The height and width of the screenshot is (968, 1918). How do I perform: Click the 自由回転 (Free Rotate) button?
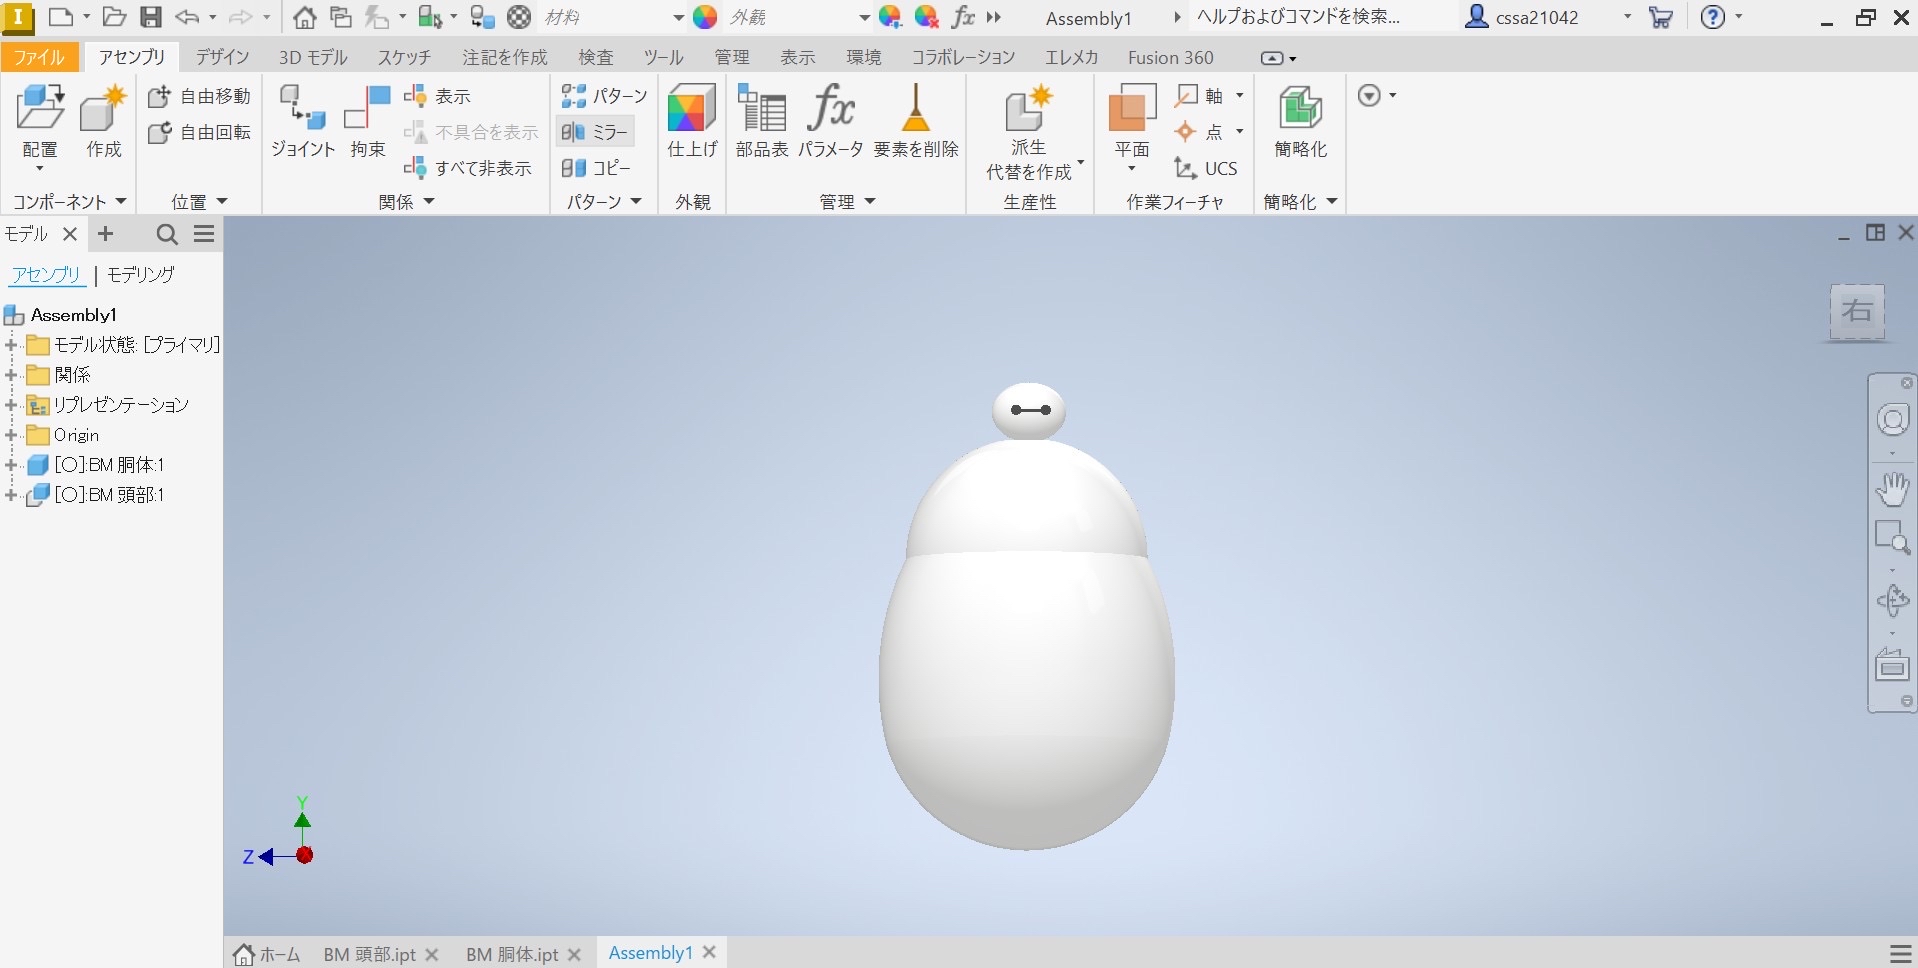[x=199, y=132]
